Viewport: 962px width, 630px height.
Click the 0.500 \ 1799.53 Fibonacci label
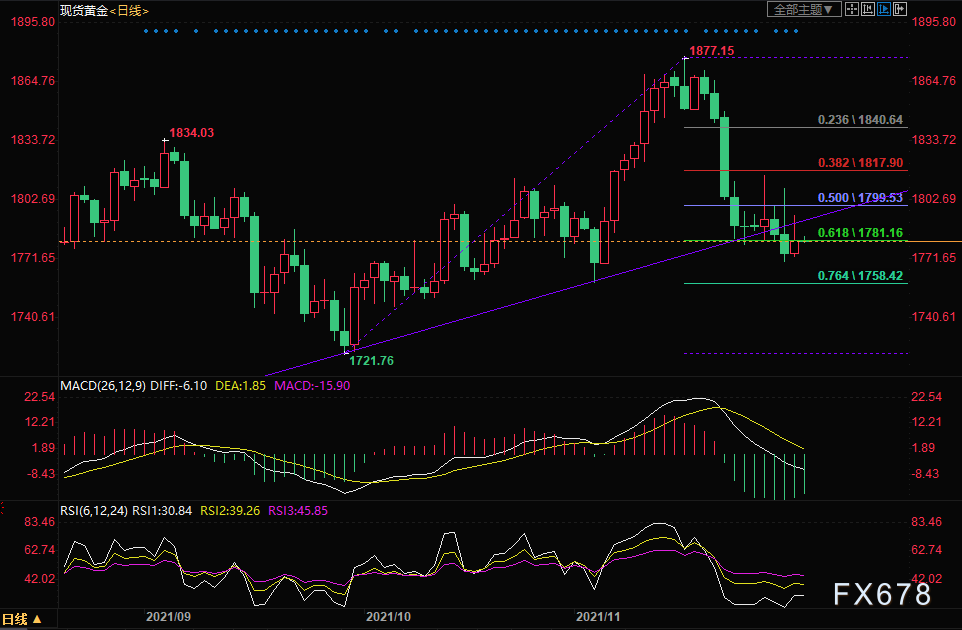pos(860,198)
